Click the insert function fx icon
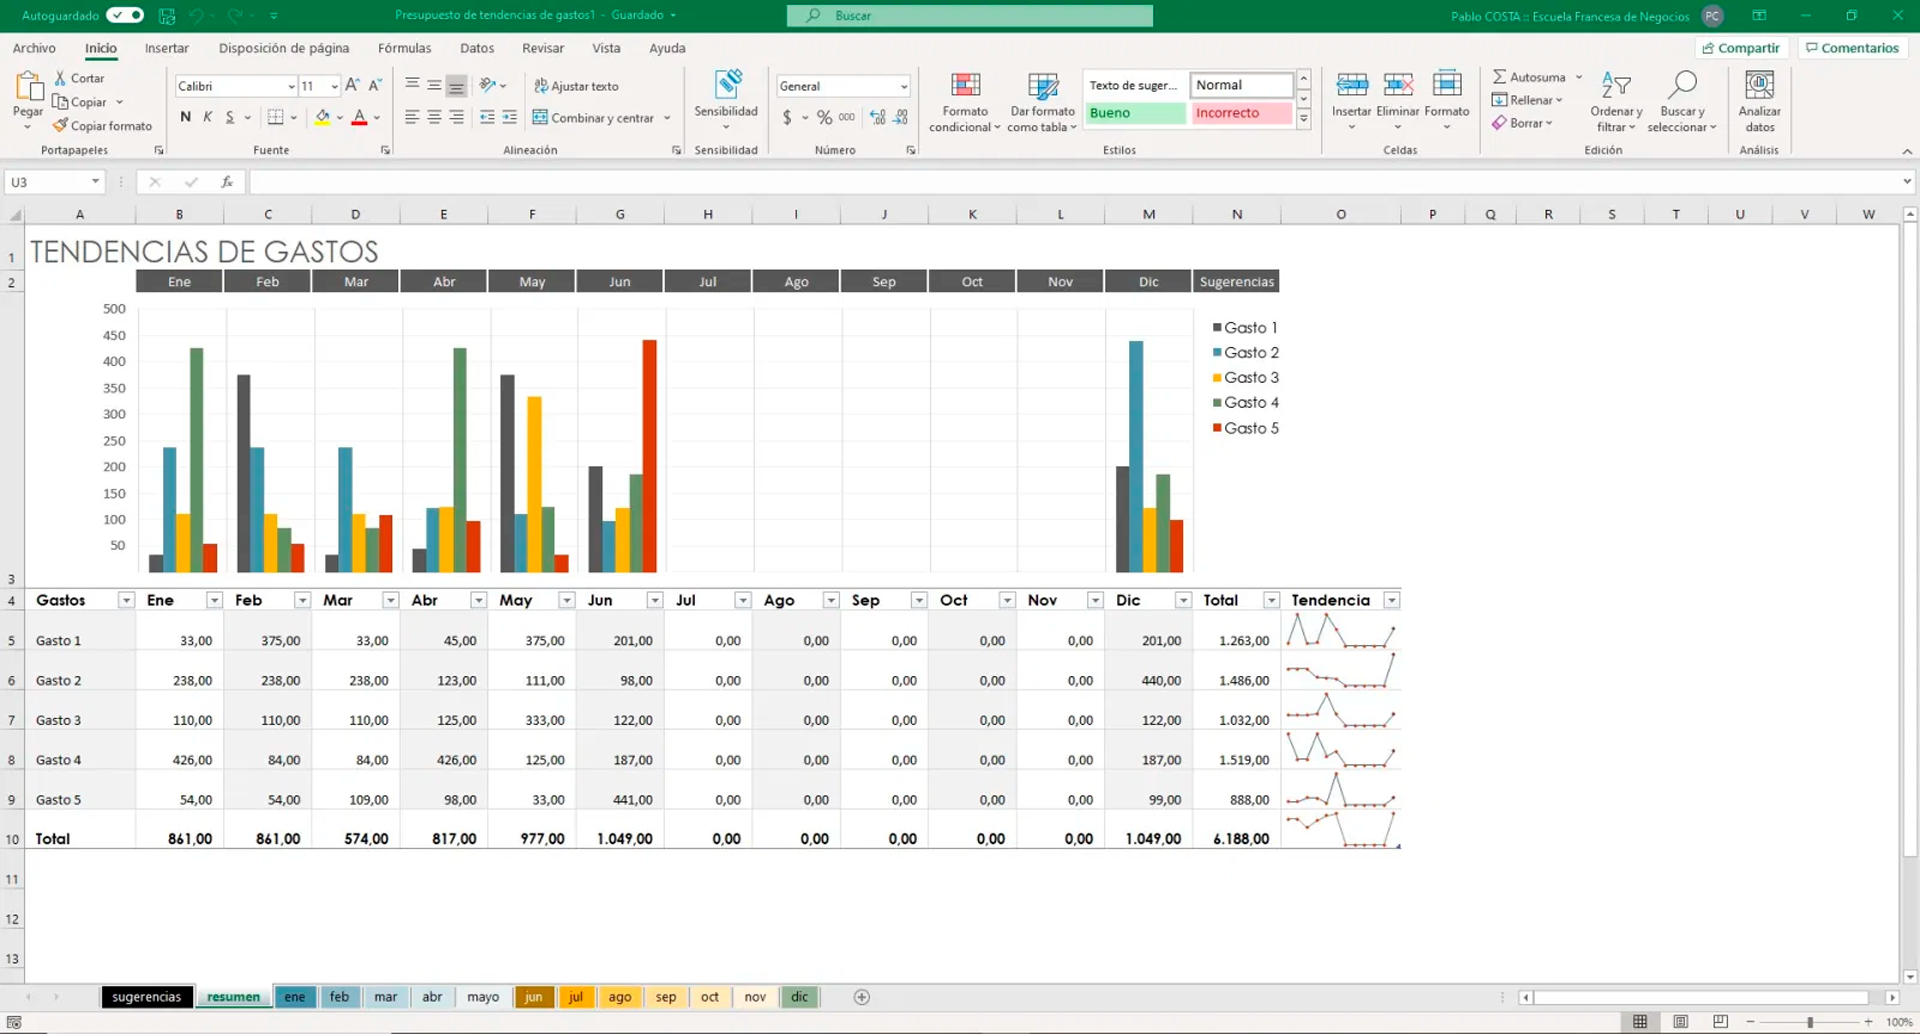Image resolution: width=1920 pixels, height=1034 pixels. coord(227,182)
